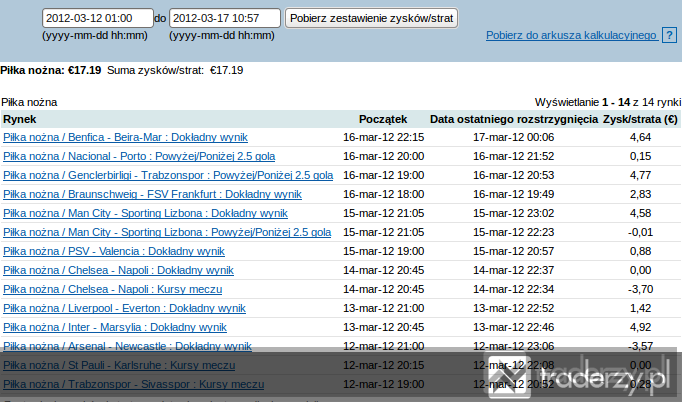Click the start date input field
This screenshot has height=402, width=682.
pos(98,18)
